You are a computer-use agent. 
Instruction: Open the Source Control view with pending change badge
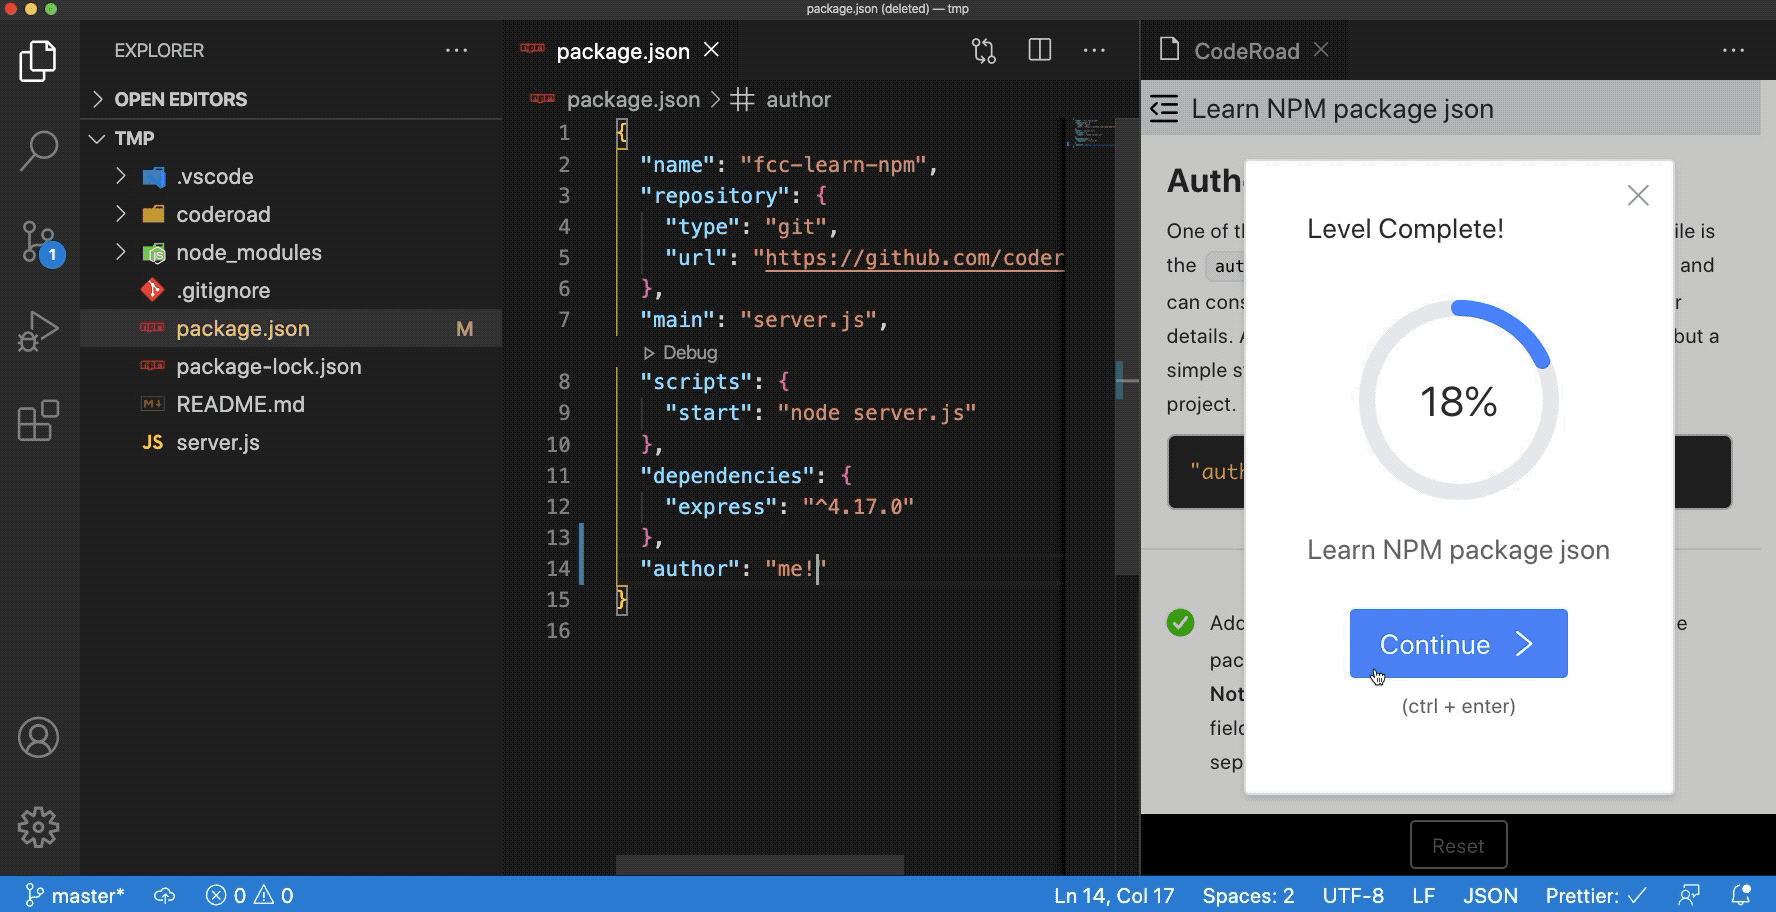point(38,240)
